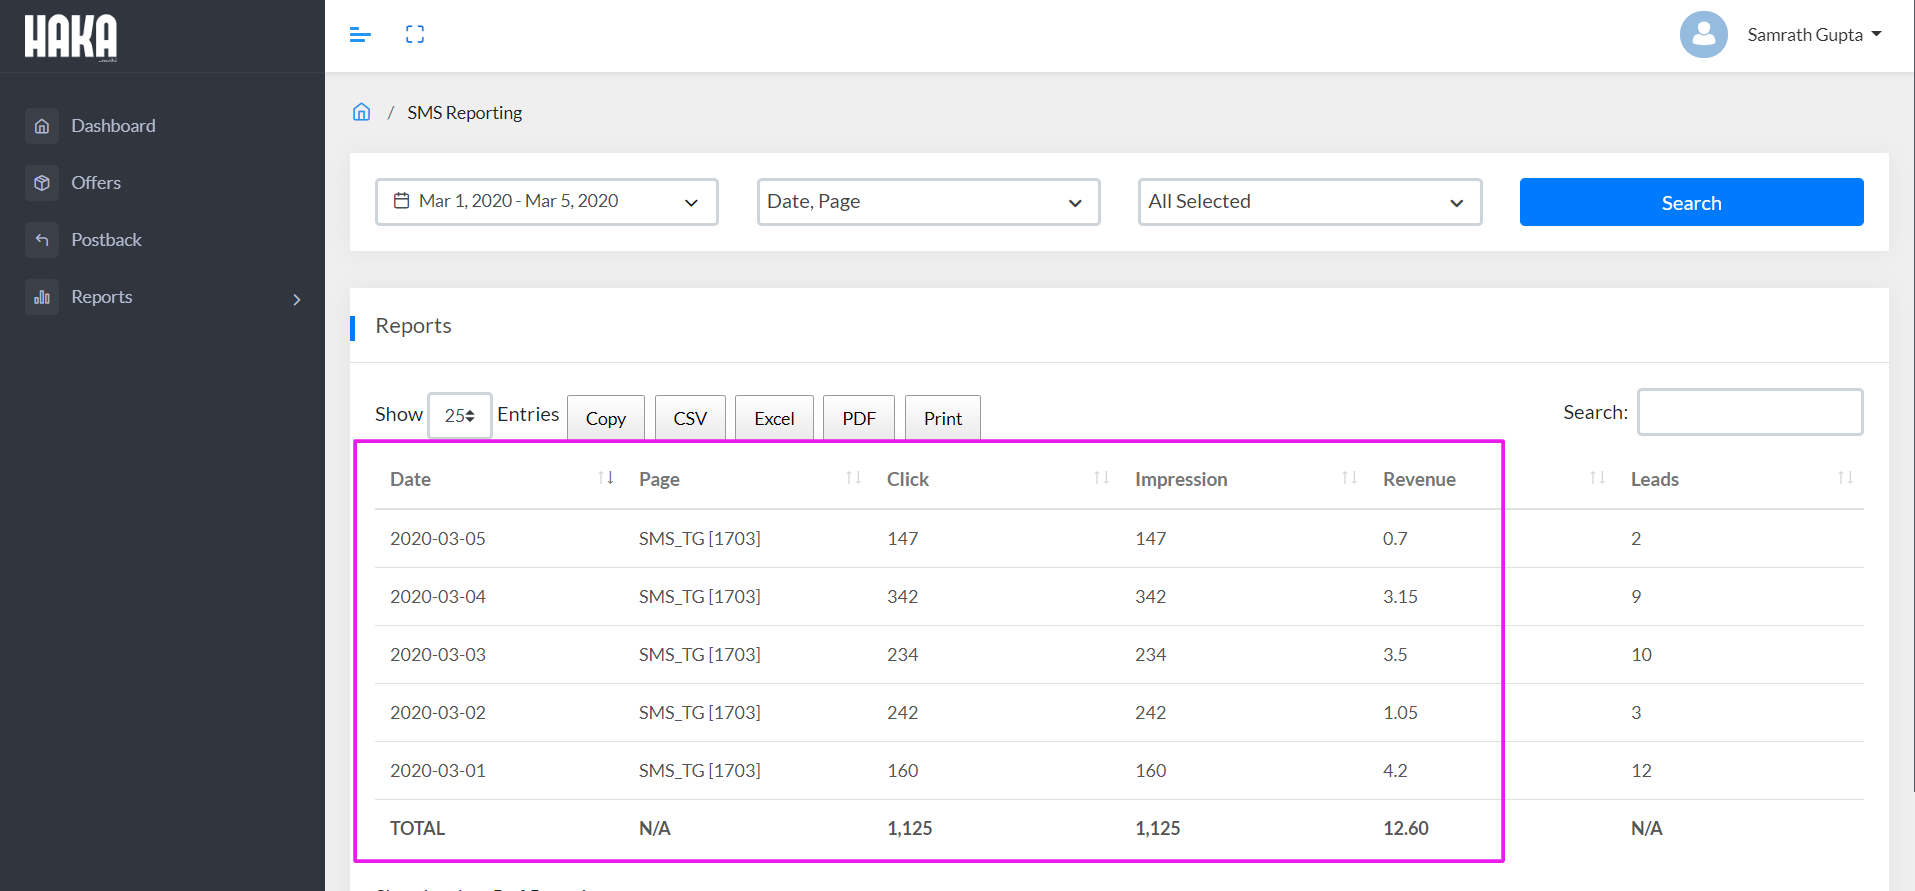This screenshot has height=891, width=1915.
Task: Click revenue value 3.15
Action: tap(1400, 596)
